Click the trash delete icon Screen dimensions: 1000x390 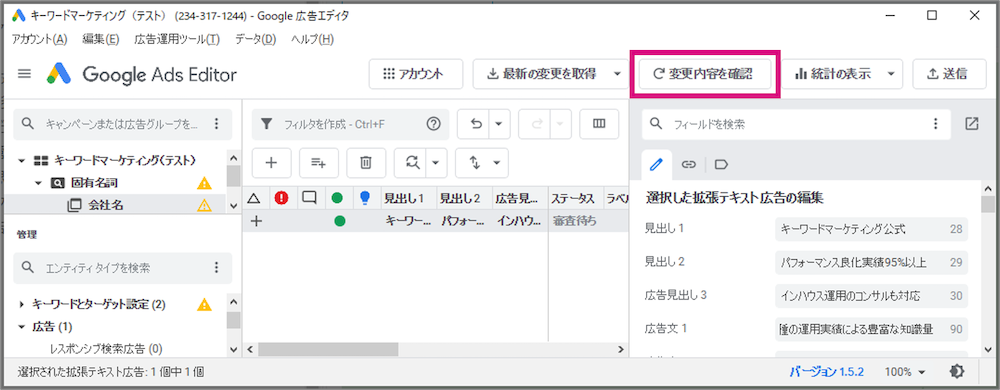pyautogui.click(x=366, y=162)
